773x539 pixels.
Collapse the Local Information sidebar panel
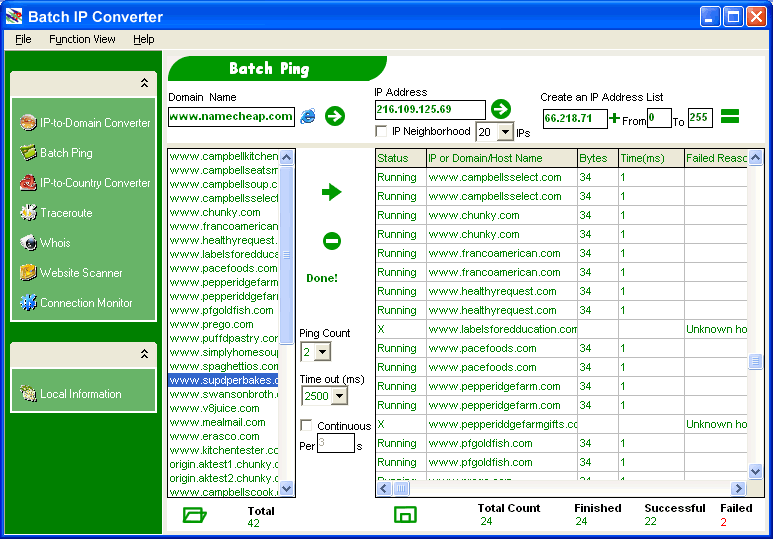144,354
